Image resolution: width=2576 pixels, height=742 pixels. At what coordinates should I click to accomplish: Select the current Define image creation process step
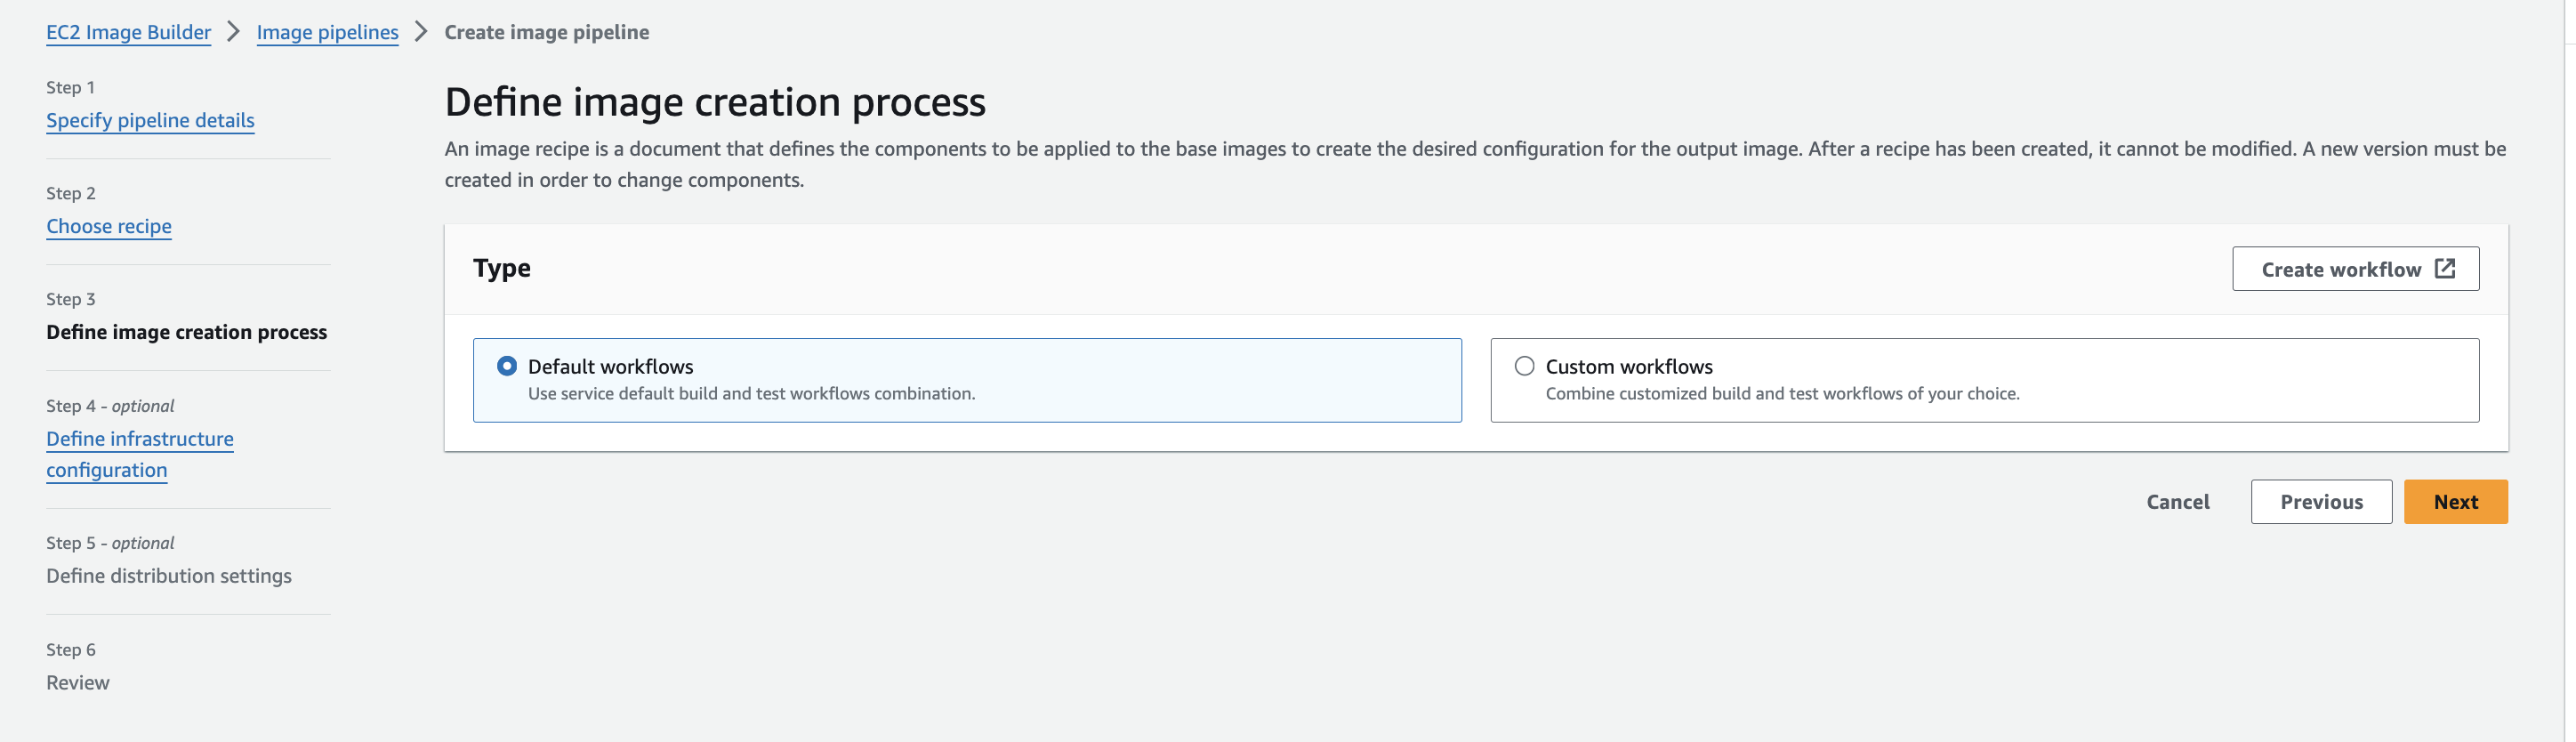click(x=186, y=332)
